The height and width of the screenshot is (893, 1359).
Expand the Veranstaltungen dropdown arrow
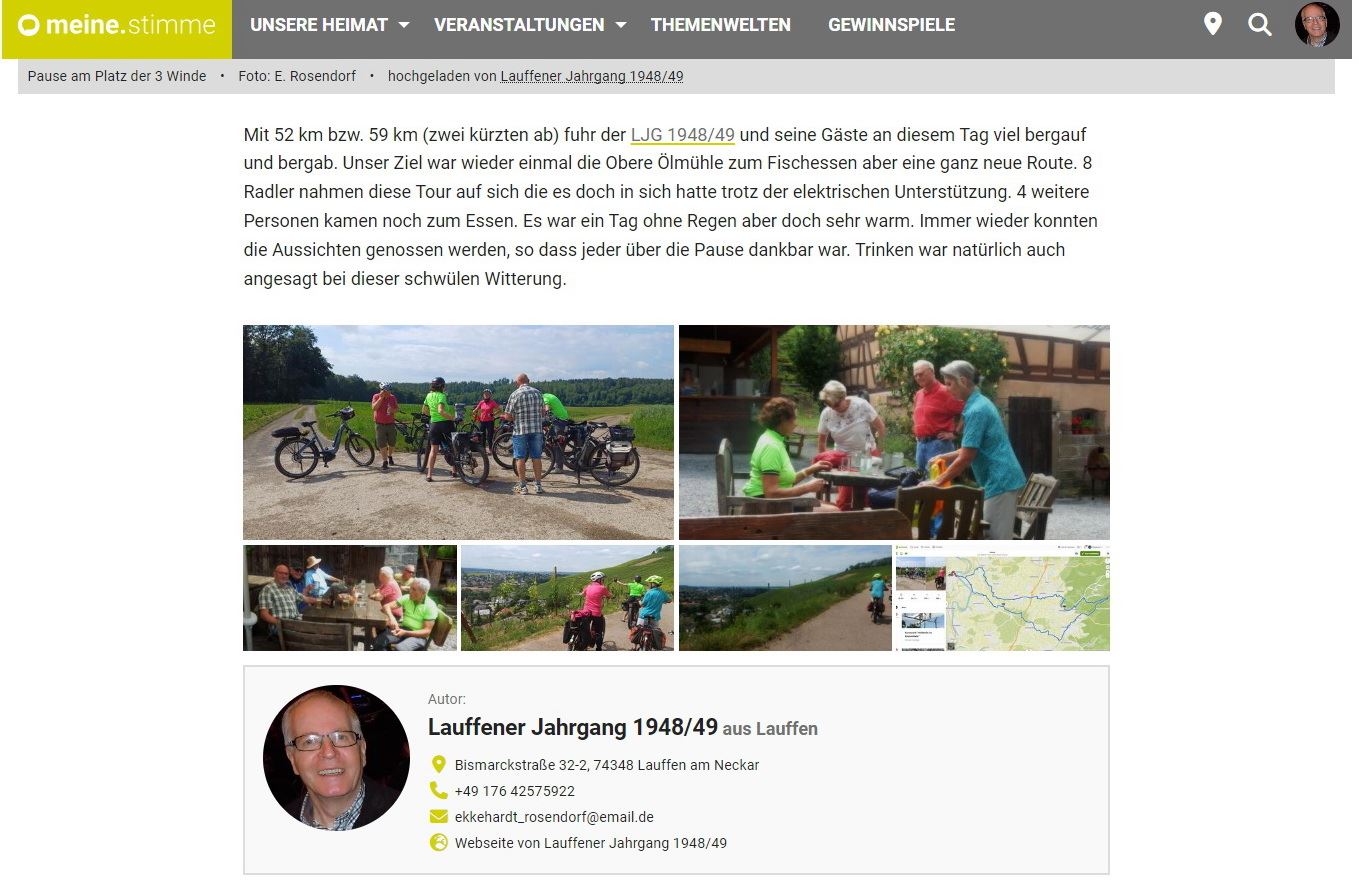[620, 25]
